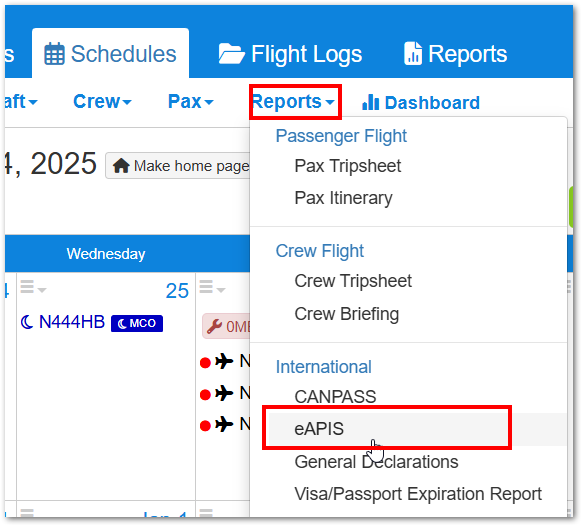Click the wrench maintenance icon
Image resolution: width=582 pixels, height=526 pixels.
point(214,327)
